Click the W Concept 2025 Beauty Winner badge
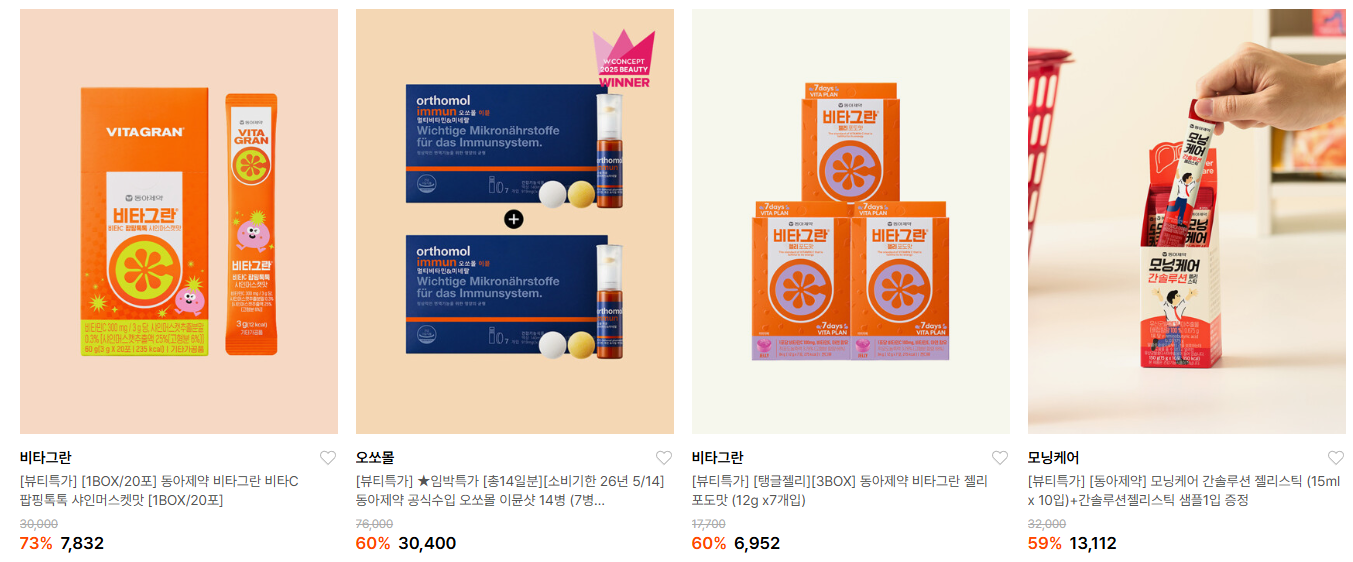 click(624, 58)
